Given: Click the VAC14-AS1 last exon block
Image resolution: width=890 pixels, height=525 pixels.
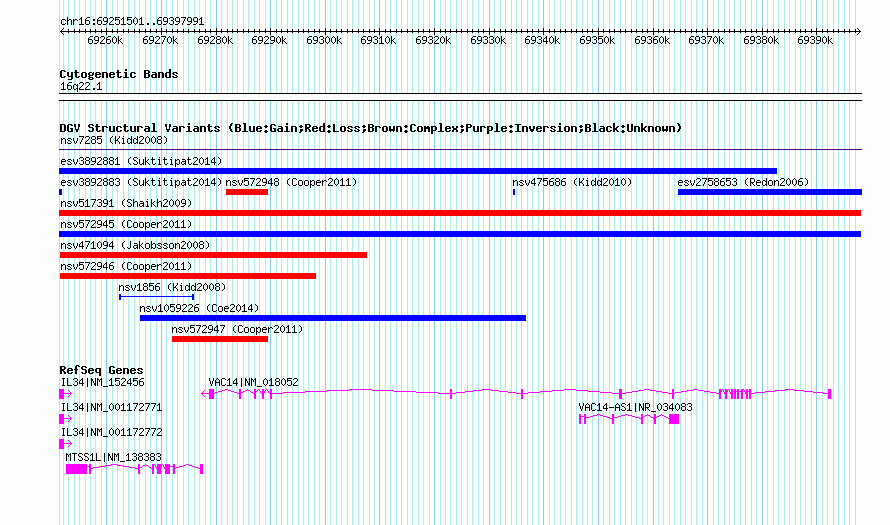Looking at the screenshot, I should tap(674, 419).
